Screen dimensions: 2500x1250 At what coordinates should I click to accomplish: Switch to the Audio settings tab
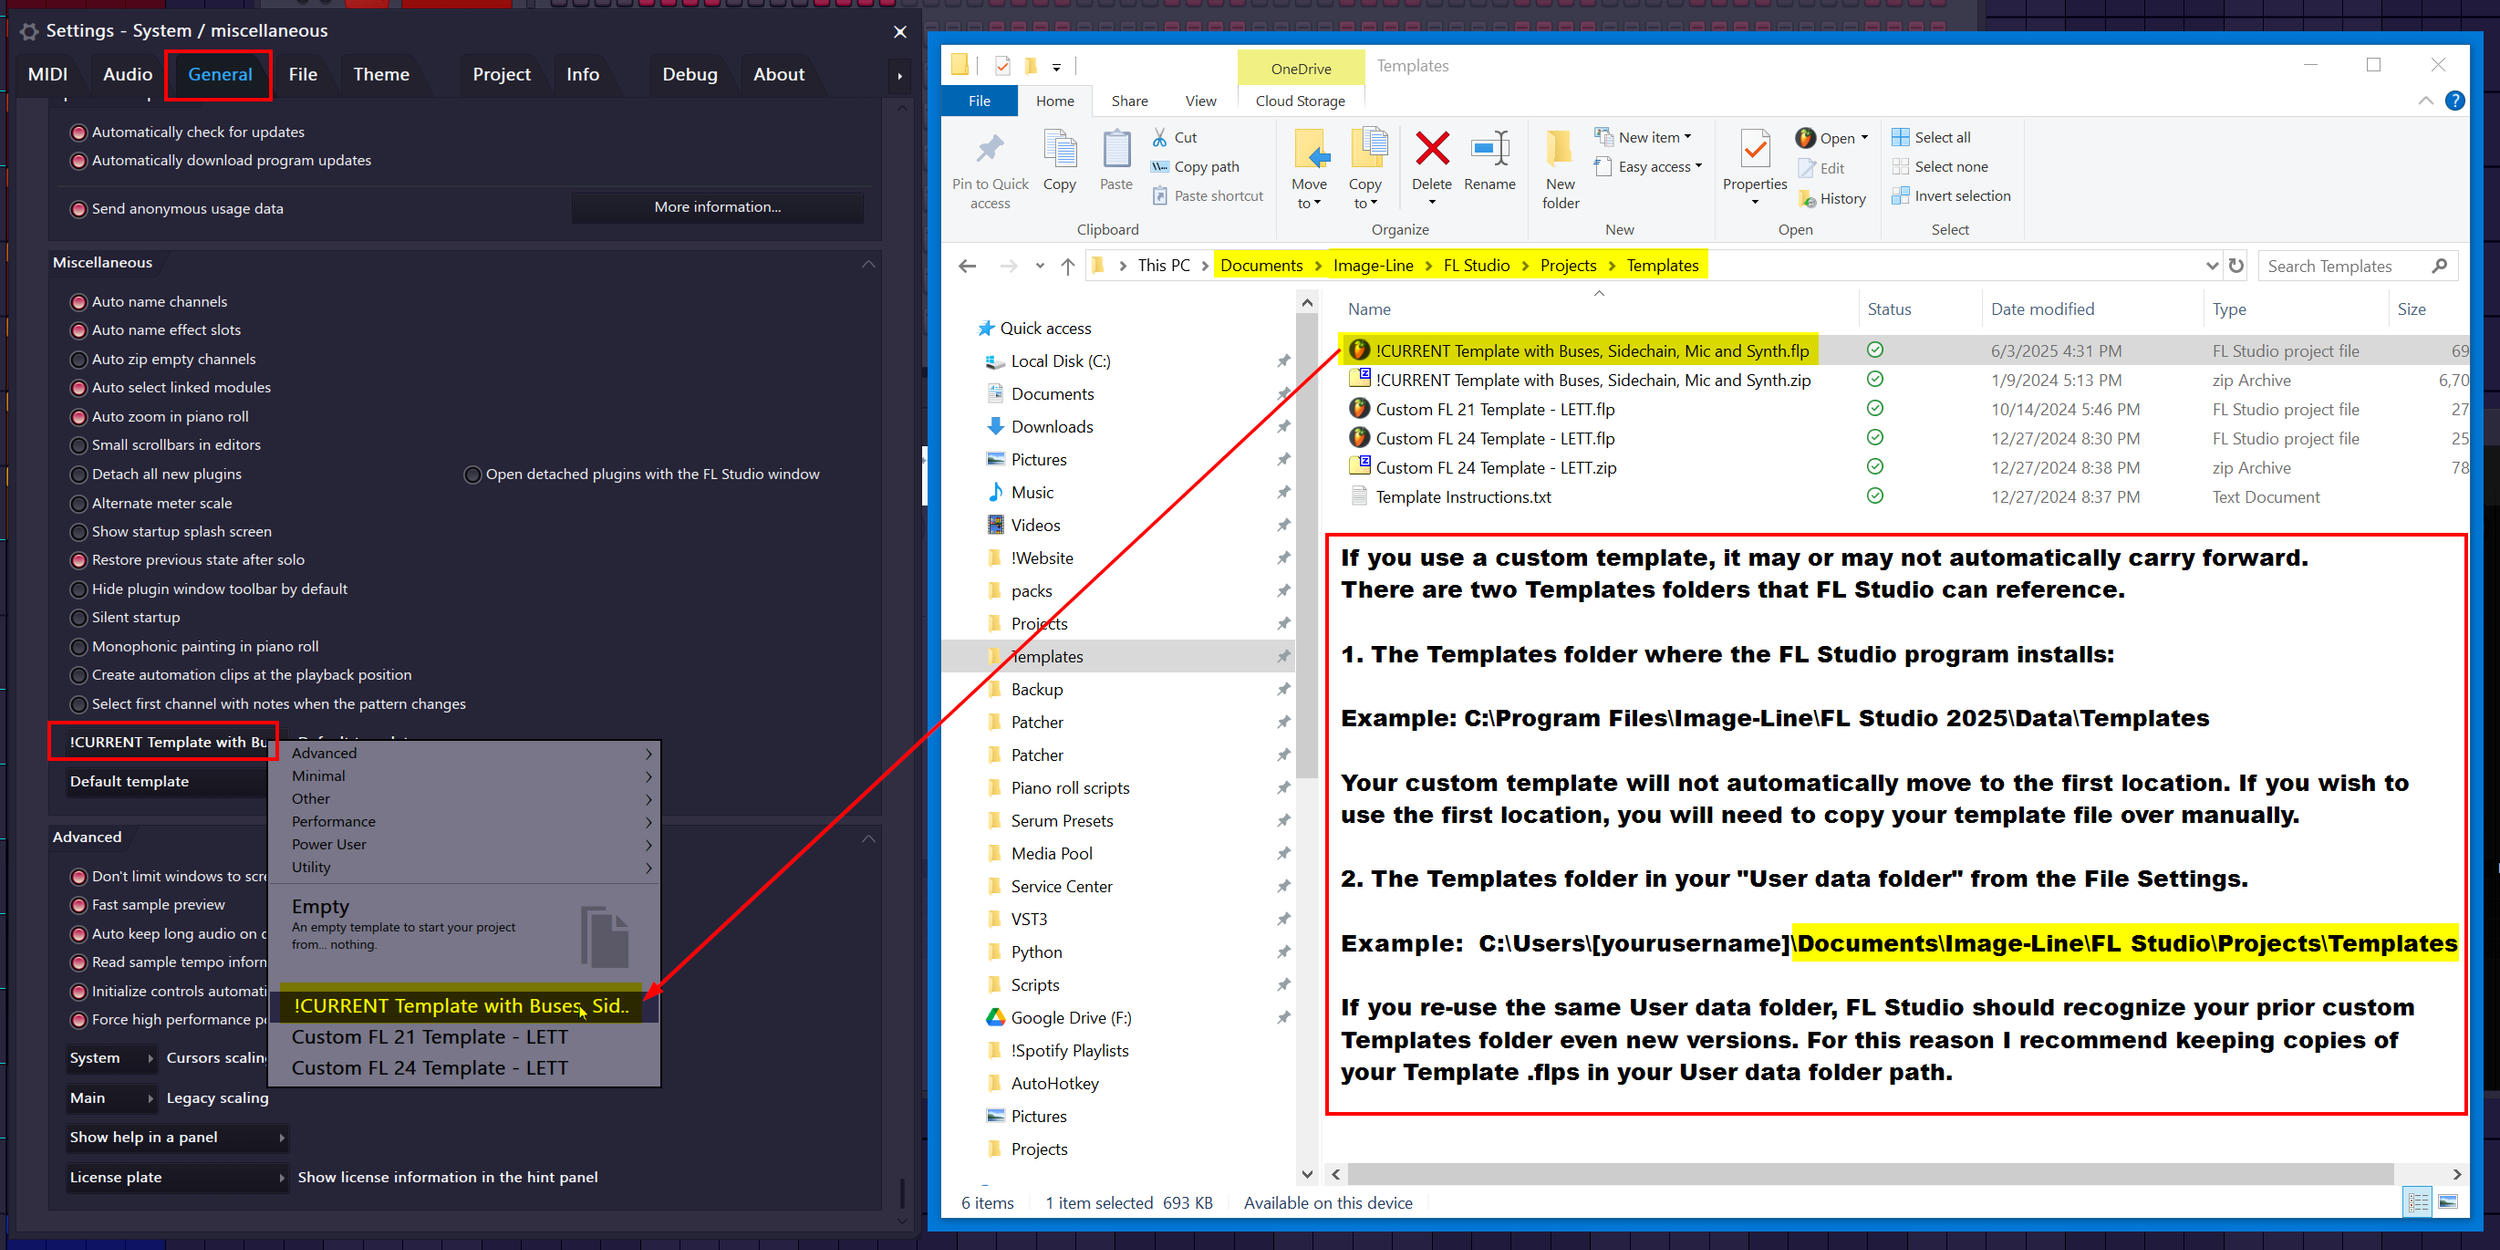(127, 74)
